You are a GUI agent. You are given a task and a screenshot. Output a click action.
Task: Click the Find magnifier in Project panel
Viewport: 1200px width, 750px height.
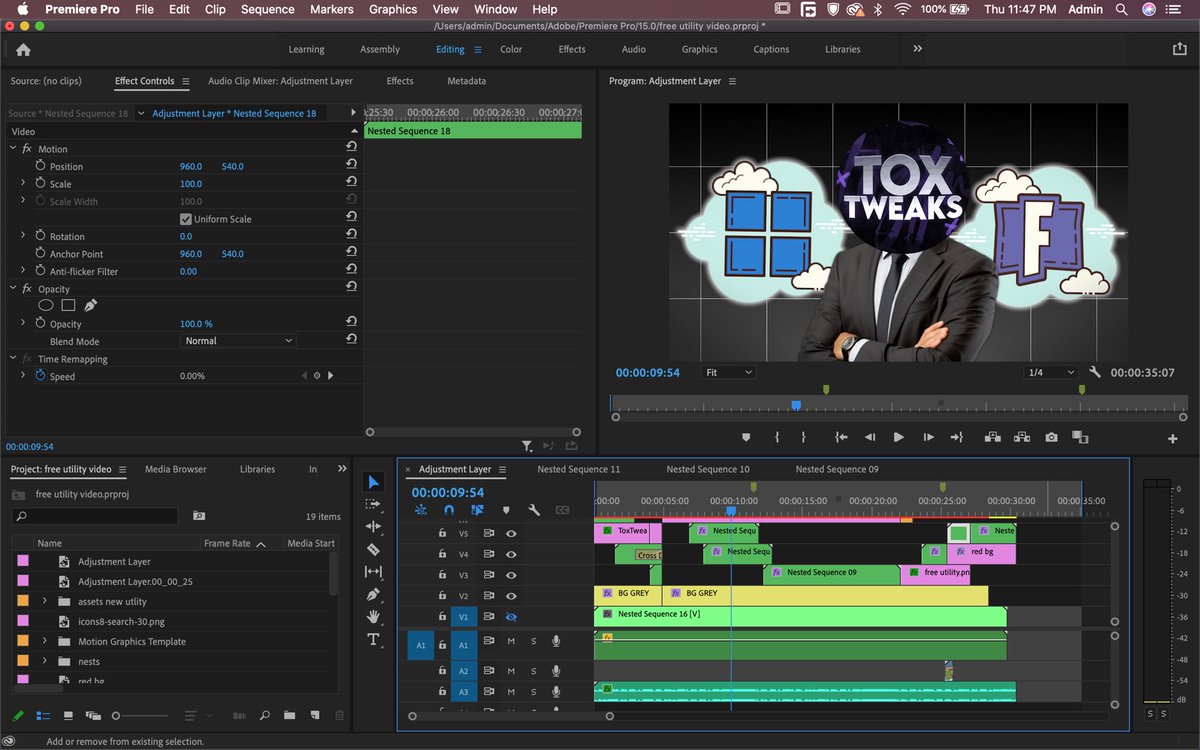tap(265, 715)
